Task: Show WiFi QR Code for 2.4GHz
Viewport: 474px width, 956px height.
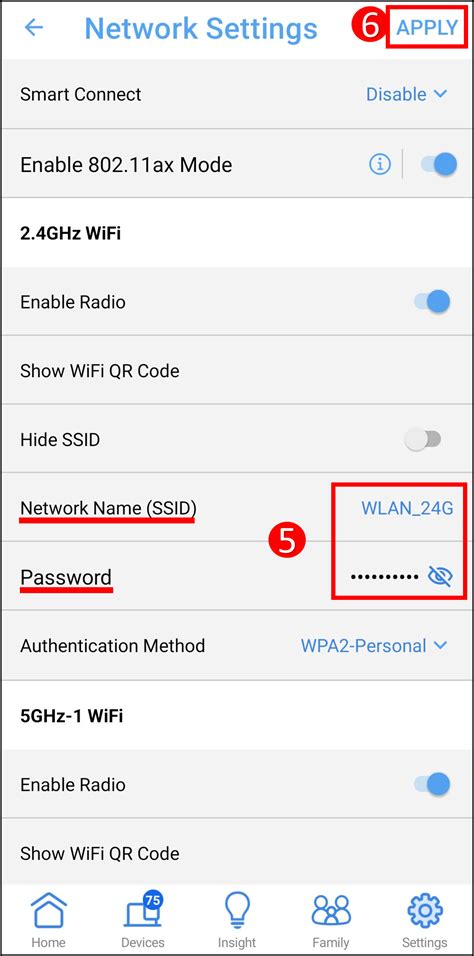Action: pyautogui.click(x=237, y=370)
